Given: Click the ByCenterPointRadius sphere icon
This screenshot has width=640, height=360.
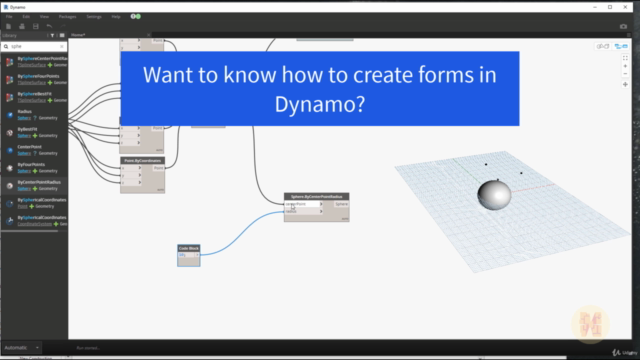Looking at the screenshot, I should click(10, 186).
